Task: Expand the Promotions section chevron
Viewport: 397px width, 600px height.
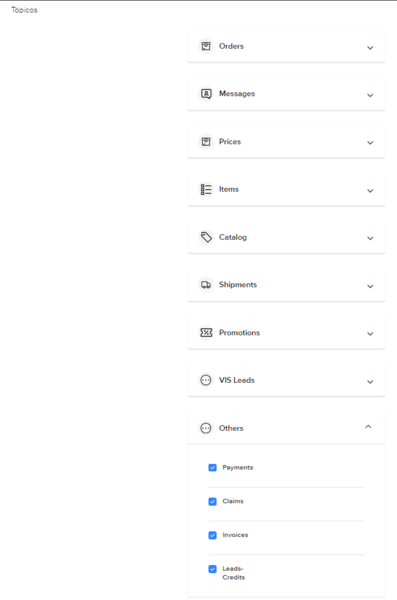Action: (x=370, y=334)
